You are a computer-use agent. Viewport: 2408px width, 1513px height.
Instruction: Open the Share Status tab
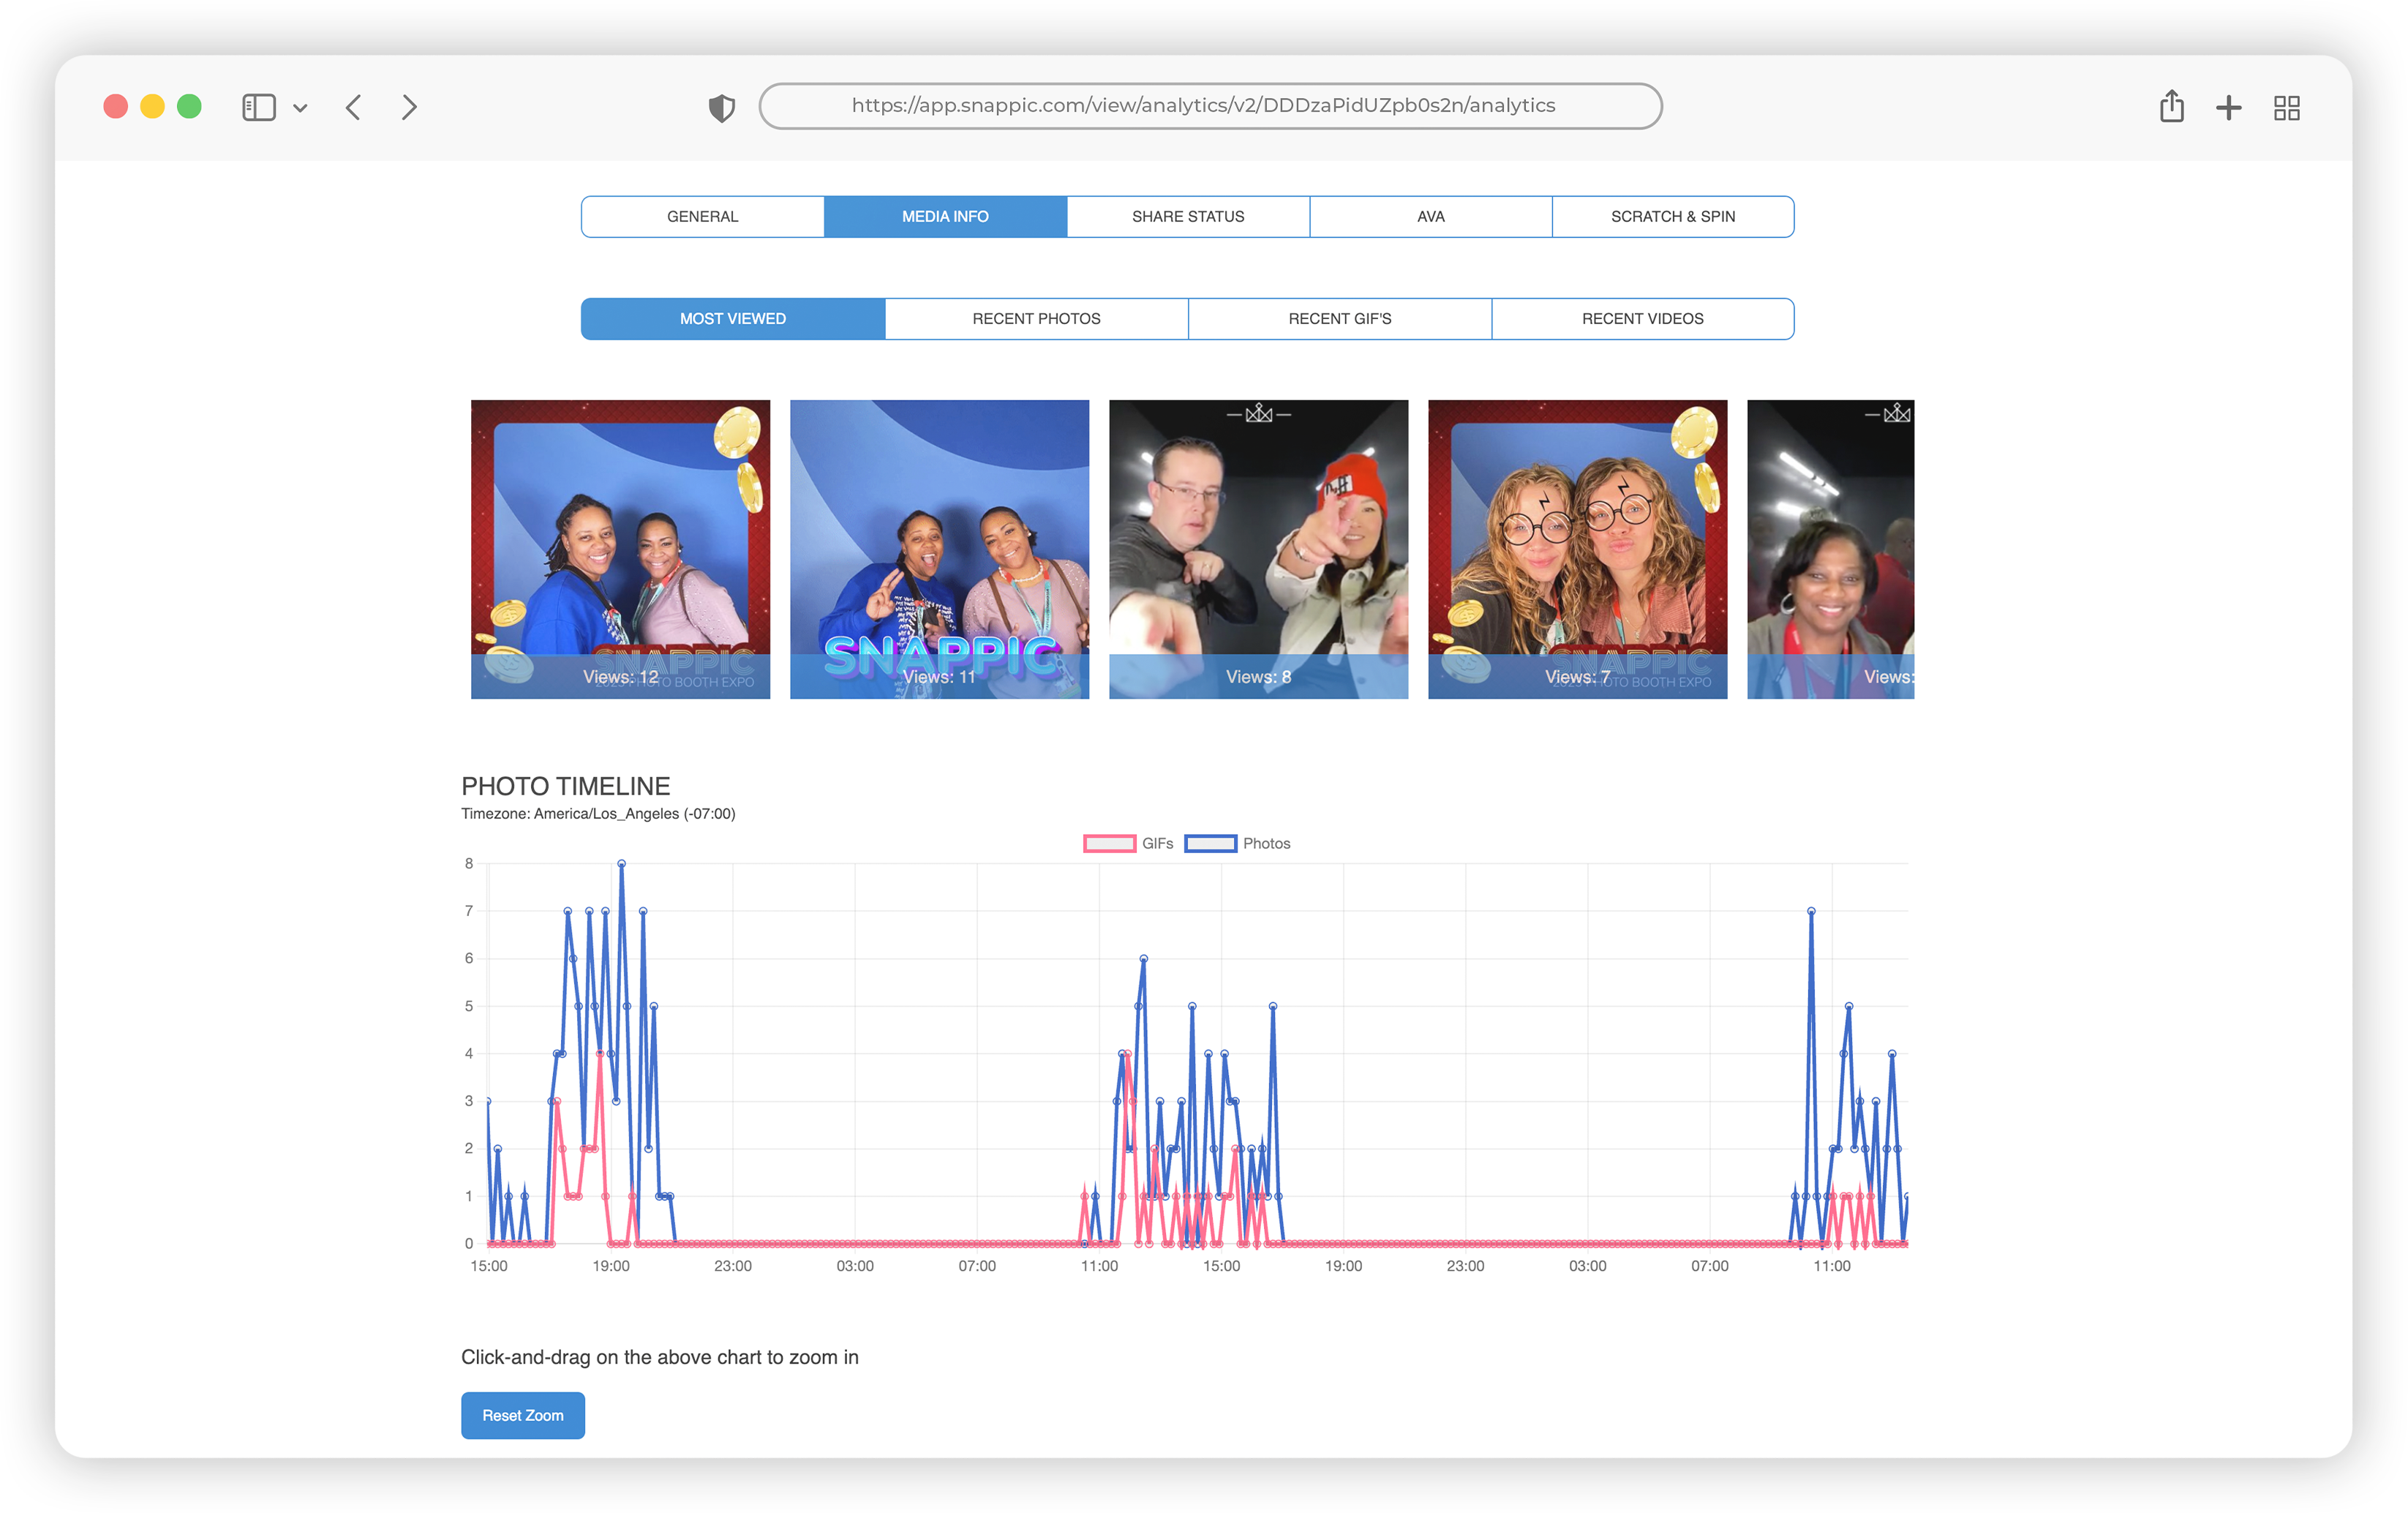pos(1187,216)
